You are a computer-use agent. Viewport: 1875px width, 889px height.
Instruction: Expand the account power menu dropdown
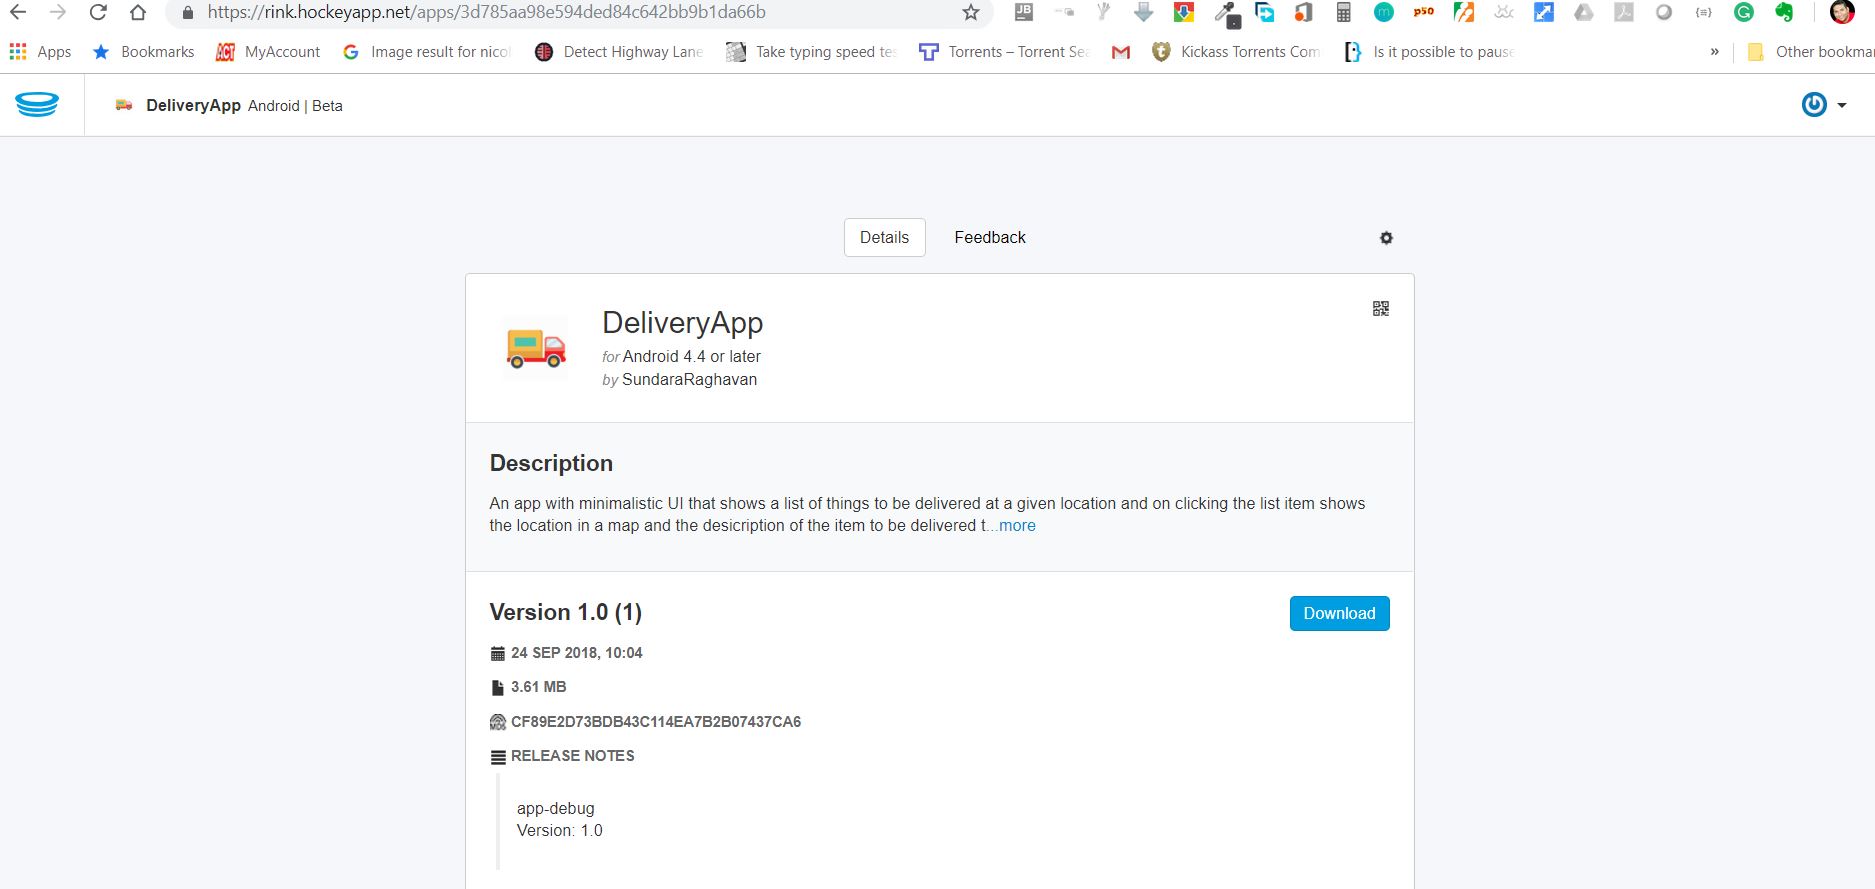pos(1823,104)
